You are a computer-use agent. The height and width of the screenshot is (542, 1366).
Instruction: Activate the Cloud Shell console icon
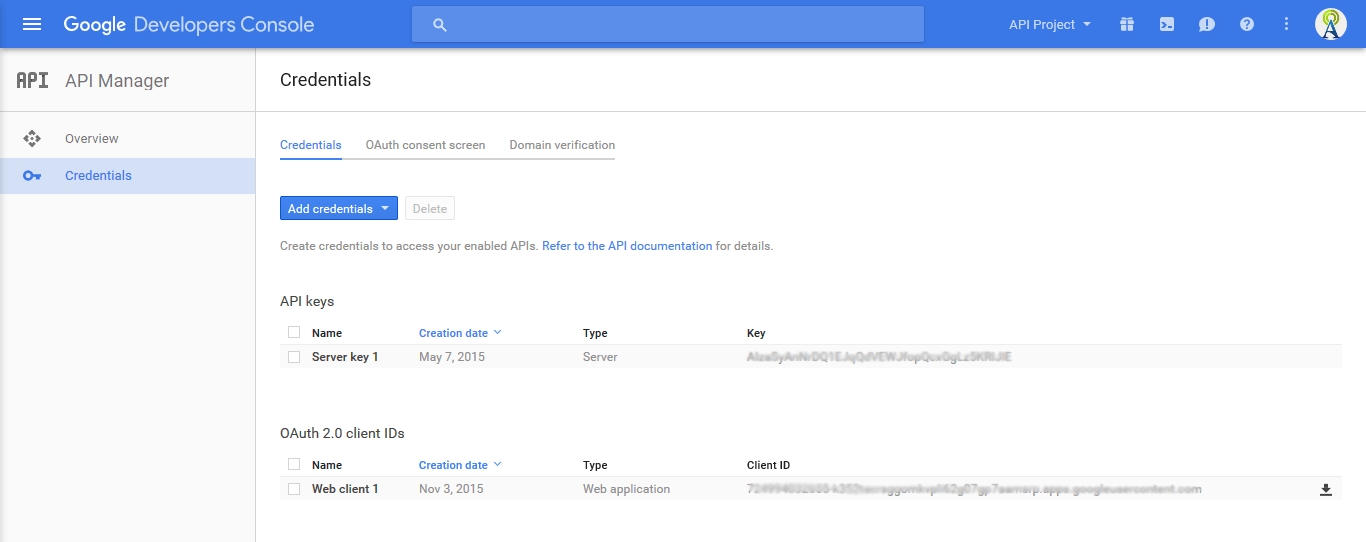coord(1167,24)
